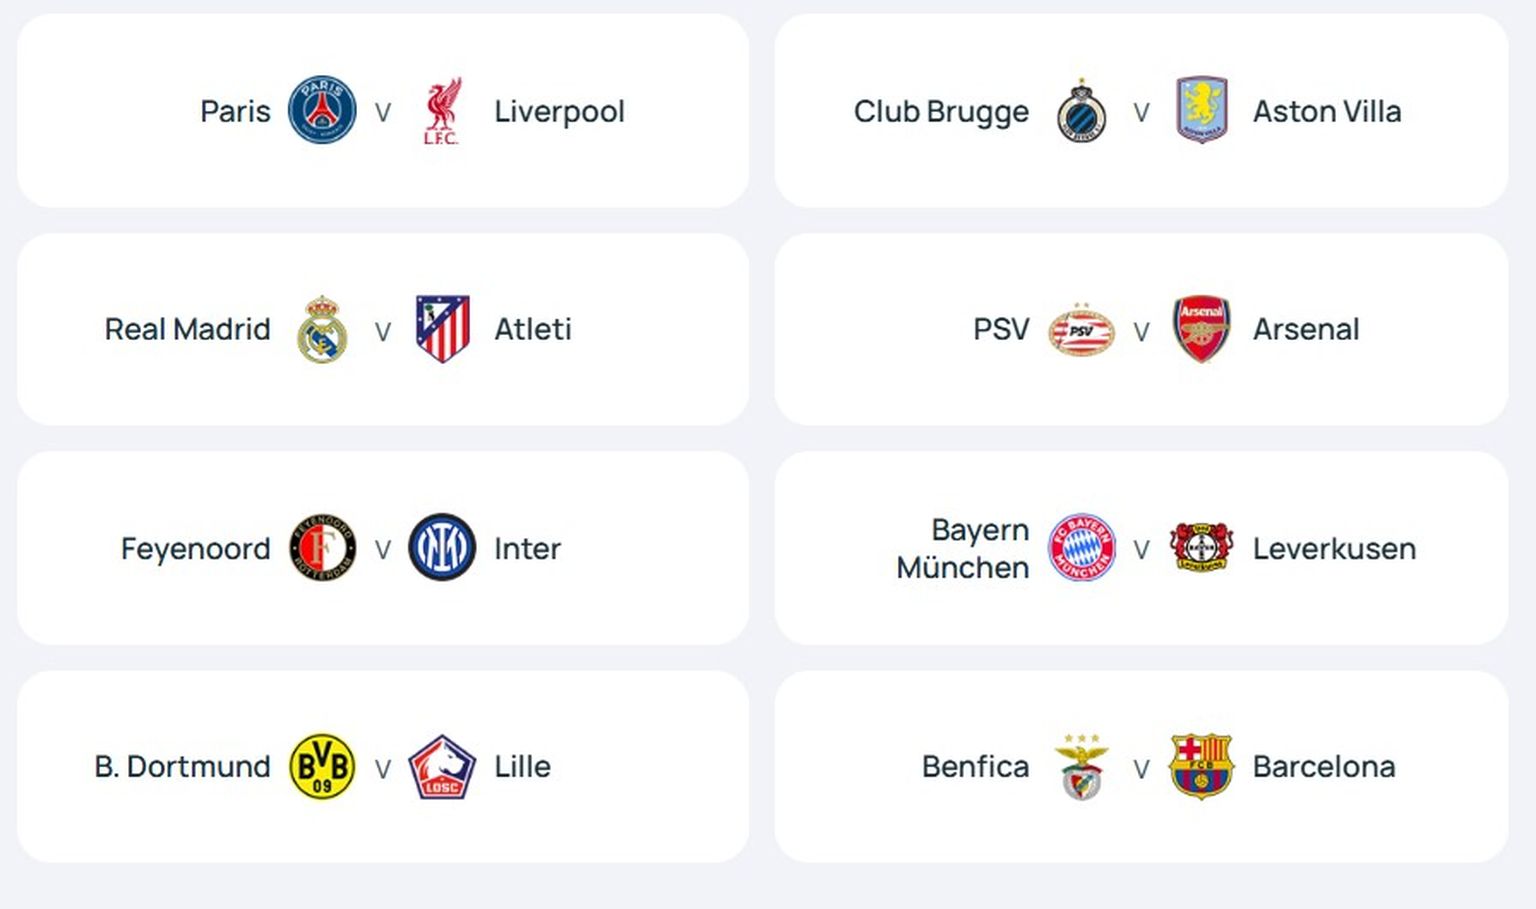Select the FC Barcelona crest
The width and height of the screenshot is (1536, 909).
pyautogui.click(x=1201, y=767)
